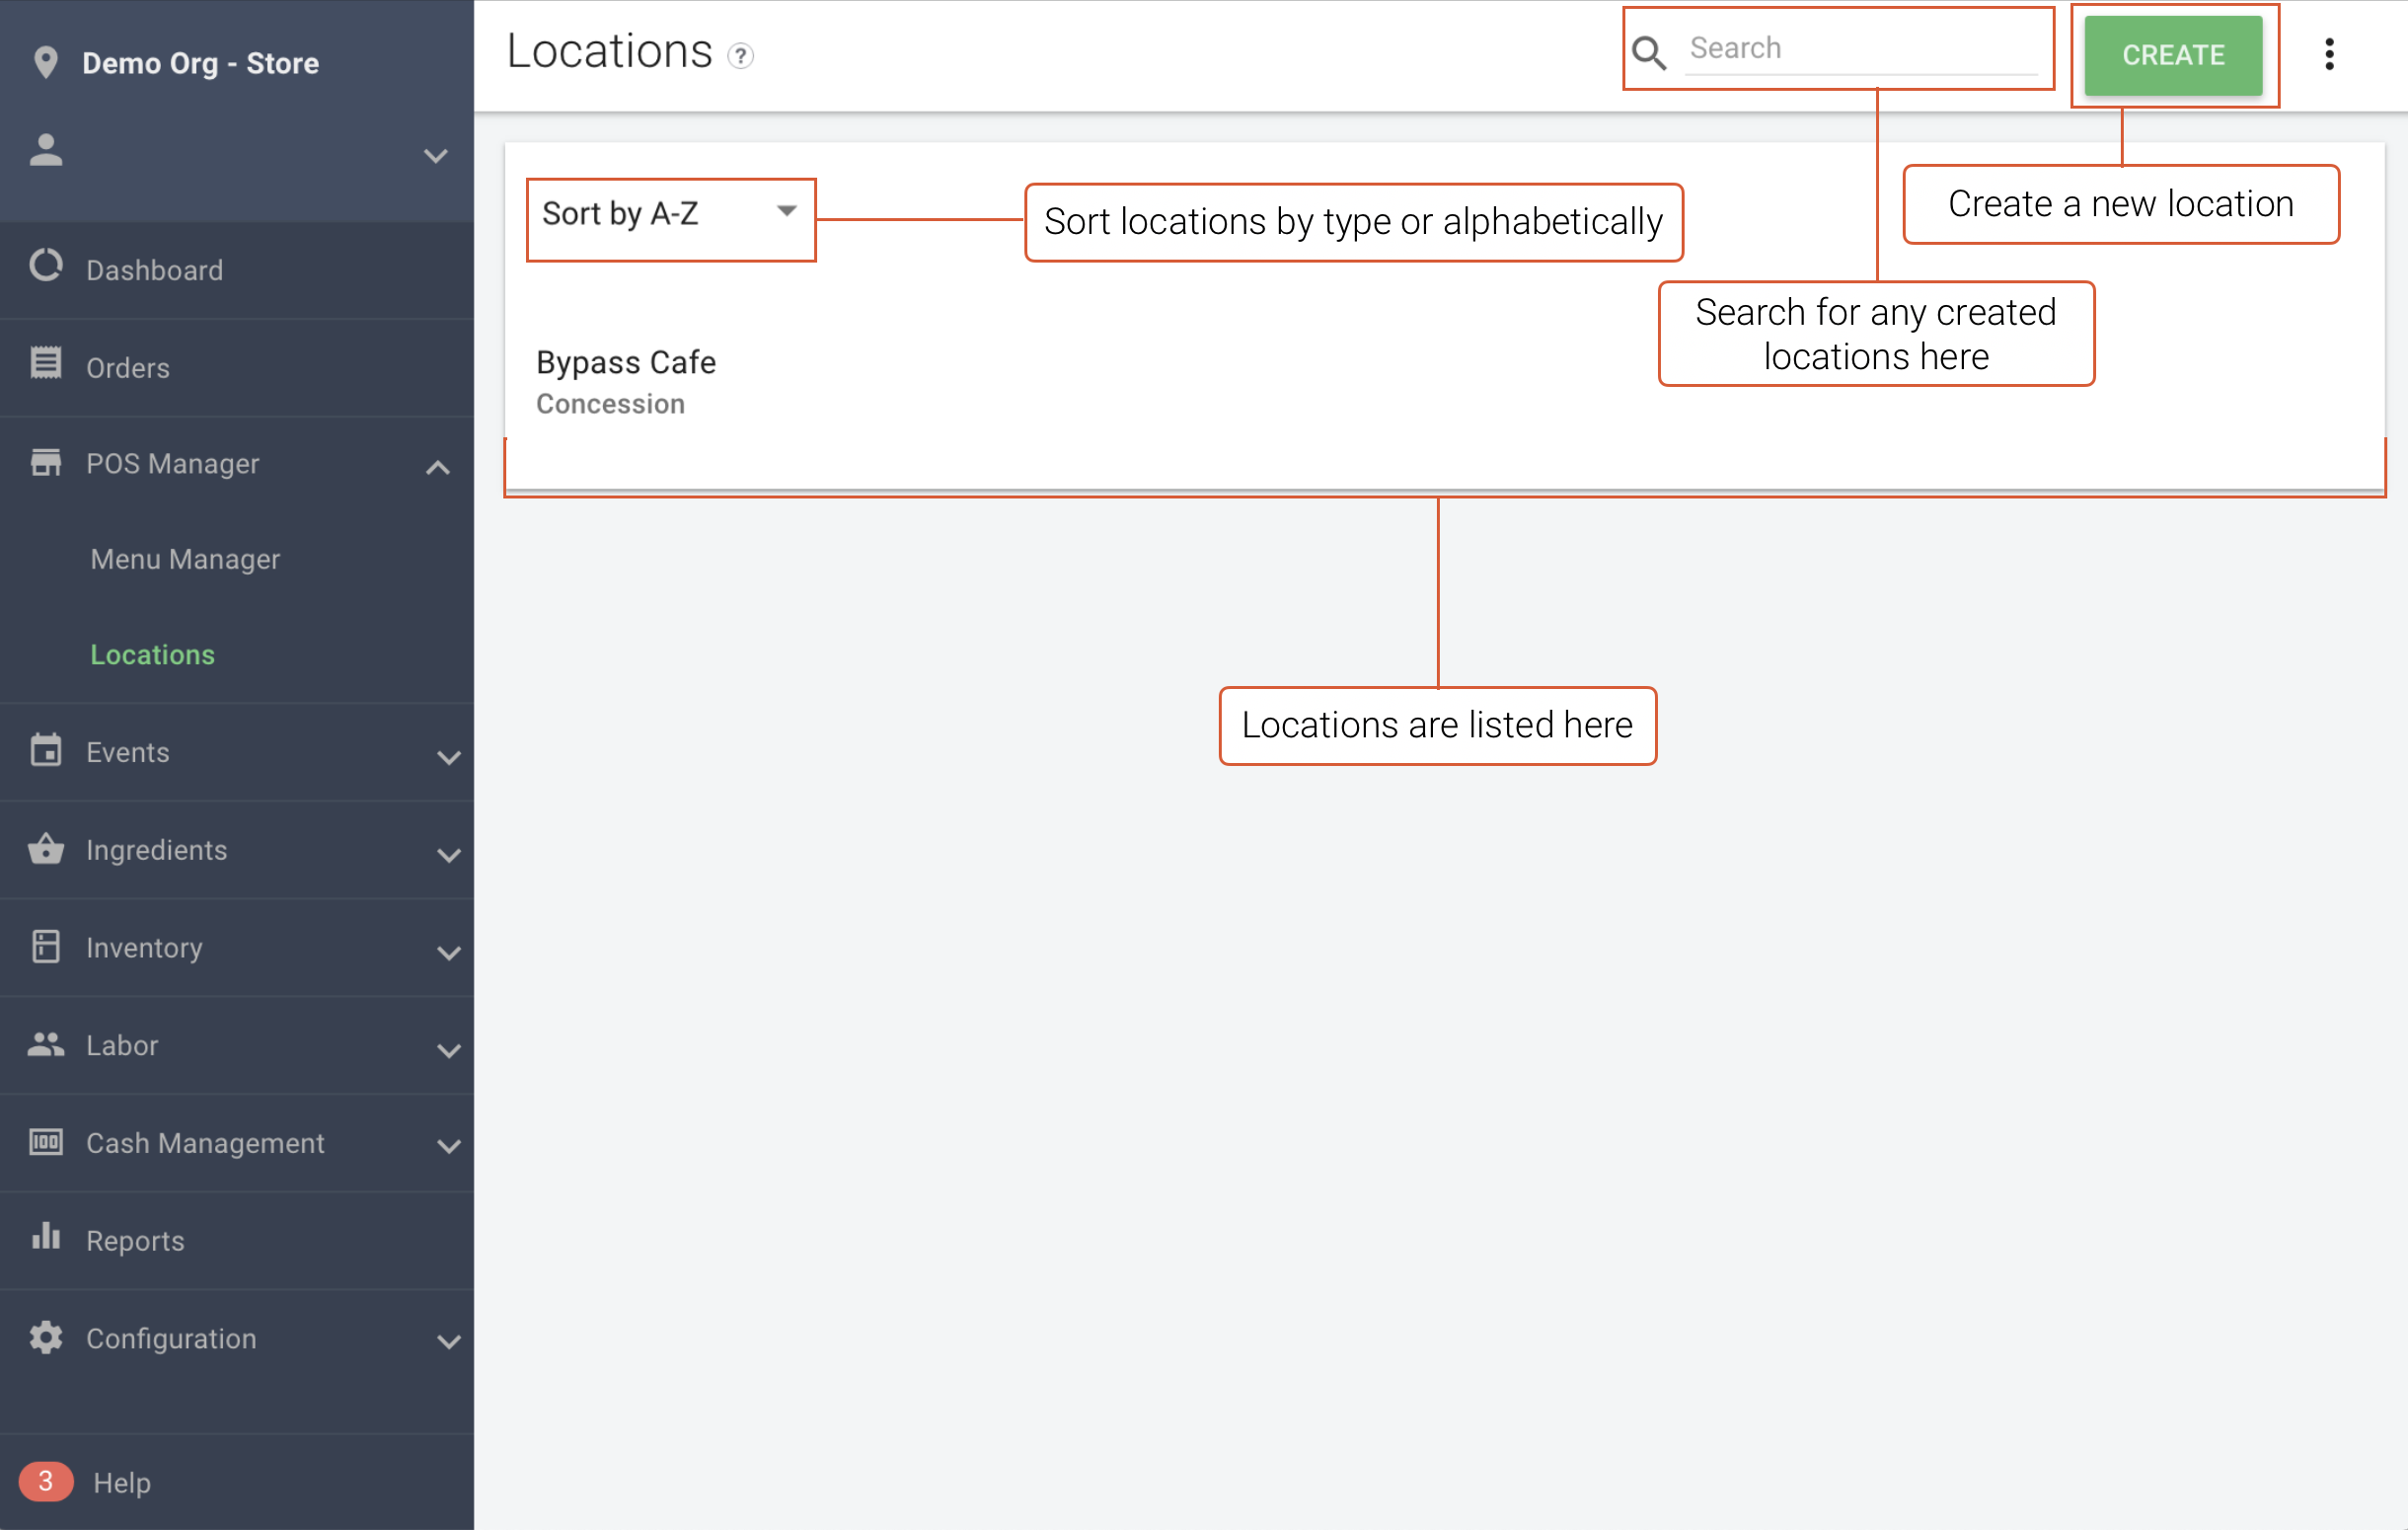This screenshot has width=2408, height=1530.
Task: Expand the Labor section chevron
Action: (449, 1050)
